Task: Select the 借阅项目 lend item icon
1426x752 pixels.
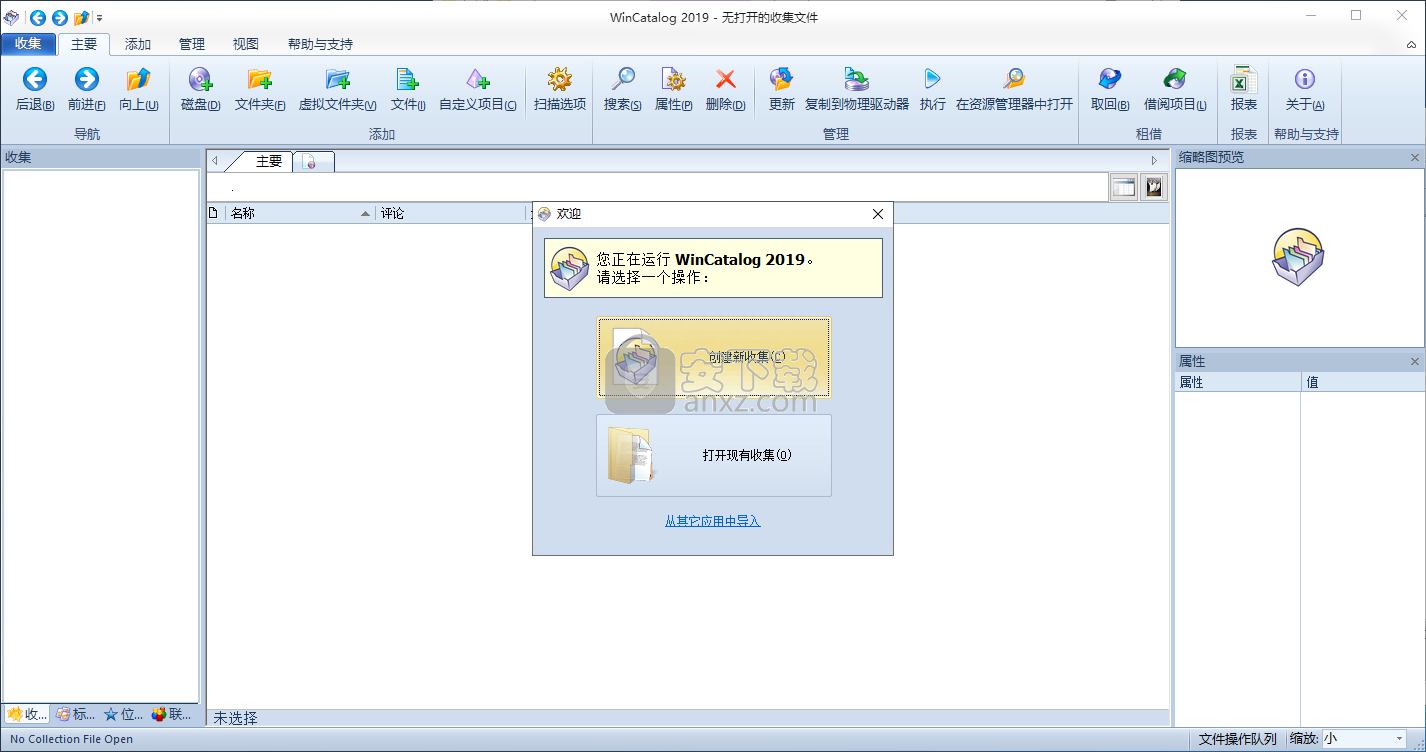Action: click(x=1175, y=90)
